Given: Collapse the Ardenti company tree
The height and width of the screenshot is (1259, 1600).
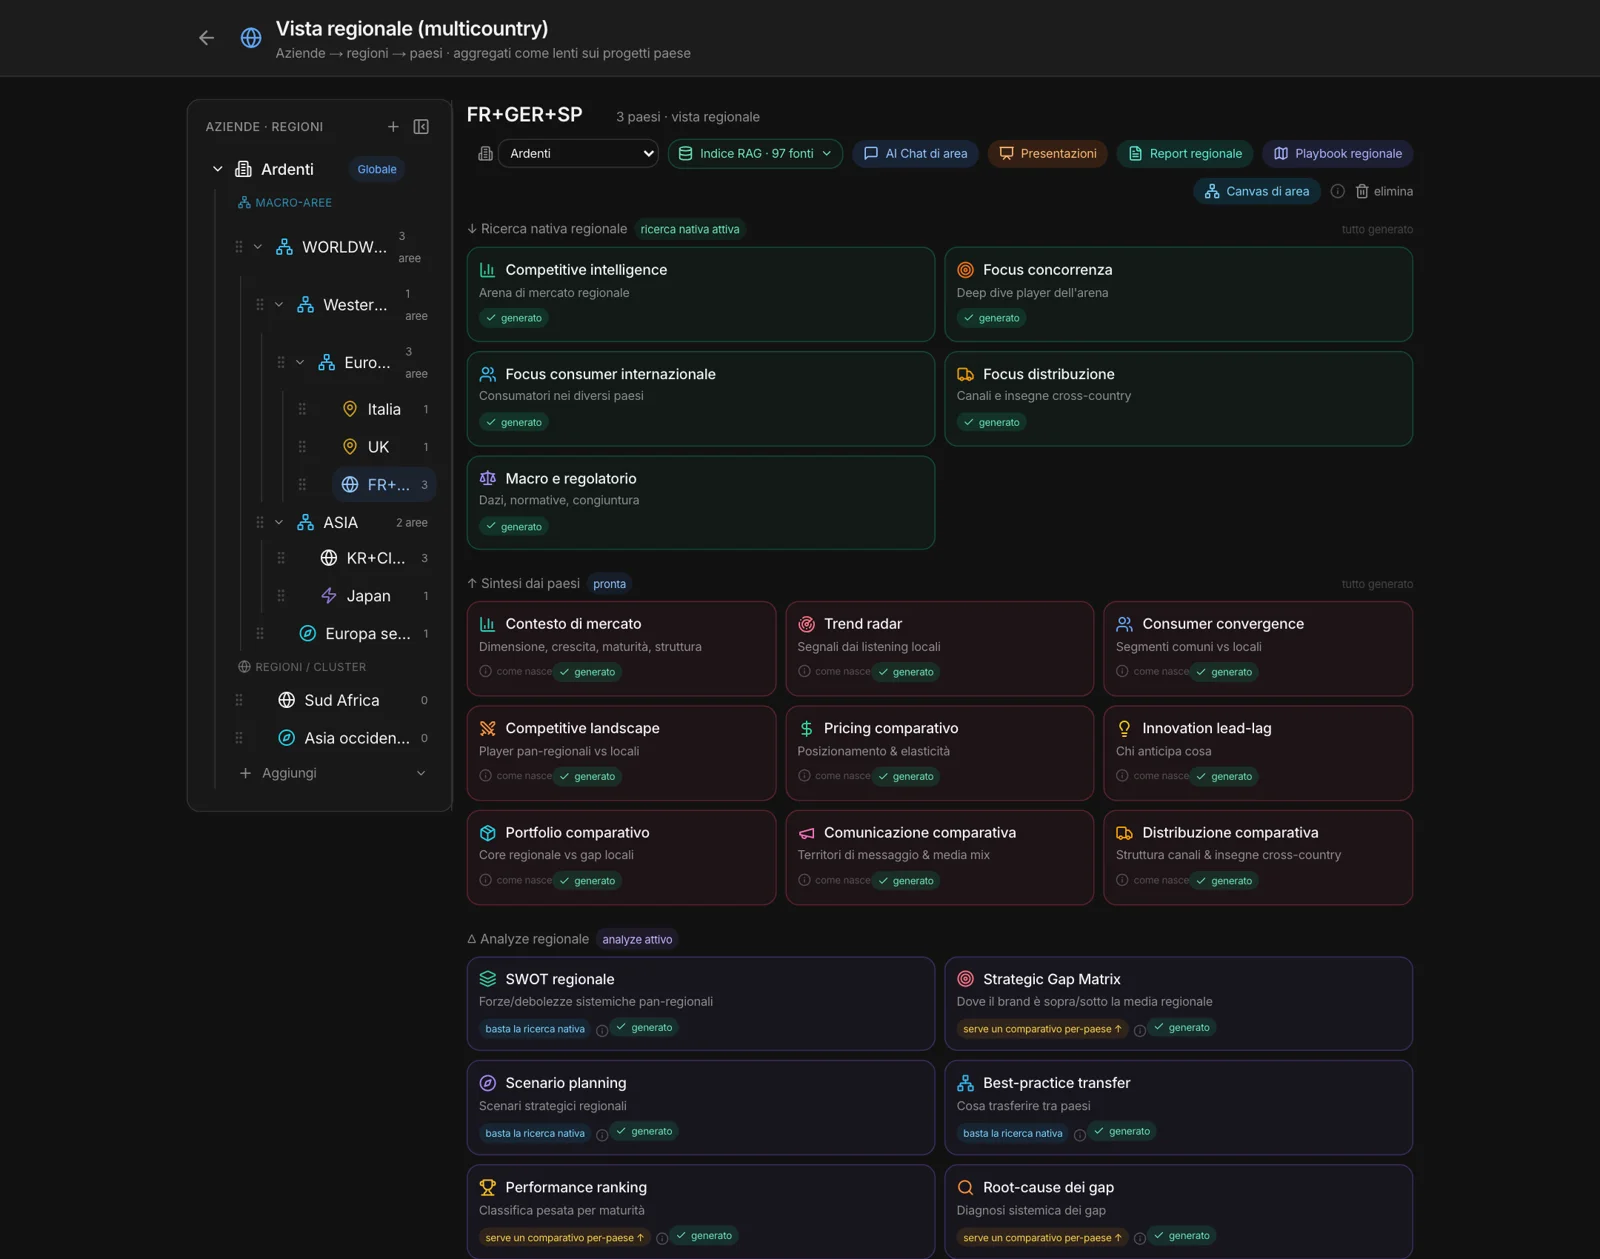Looking at the screenshot, I should click(x=217, y=169).
